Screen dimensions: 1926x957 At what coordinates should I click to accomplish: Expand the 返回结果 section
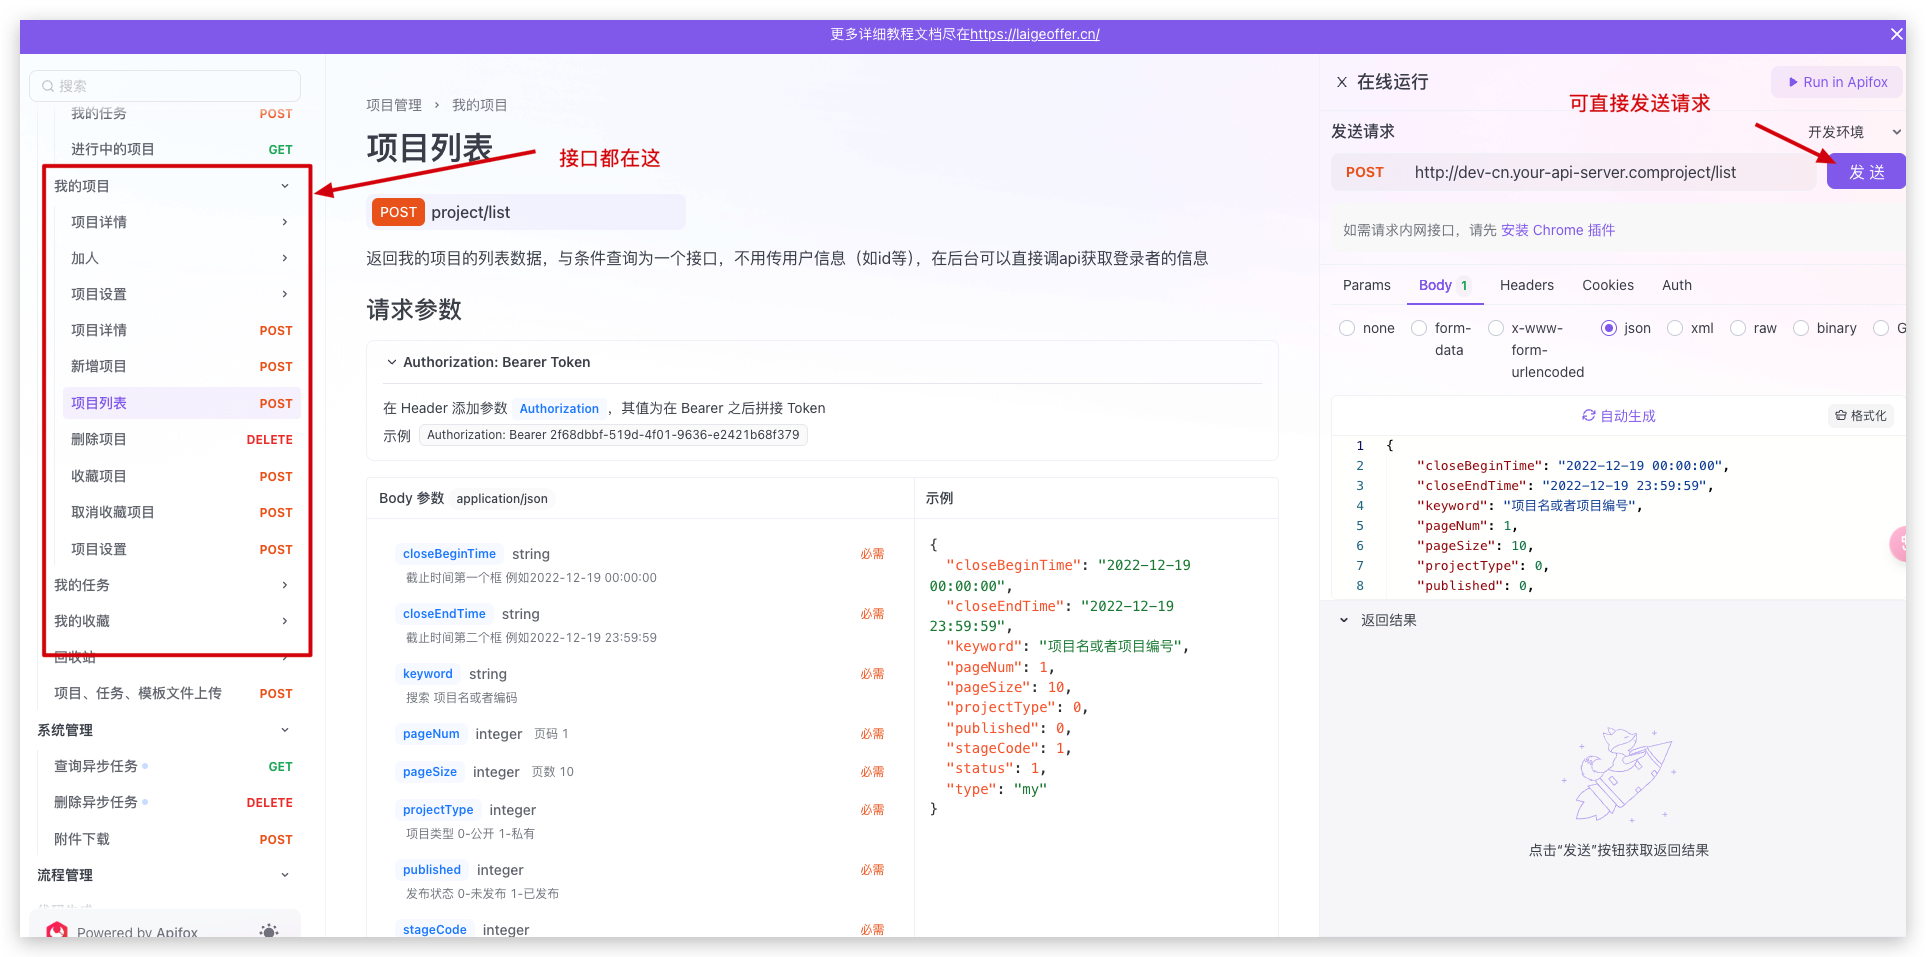(x=1344, y=619)
